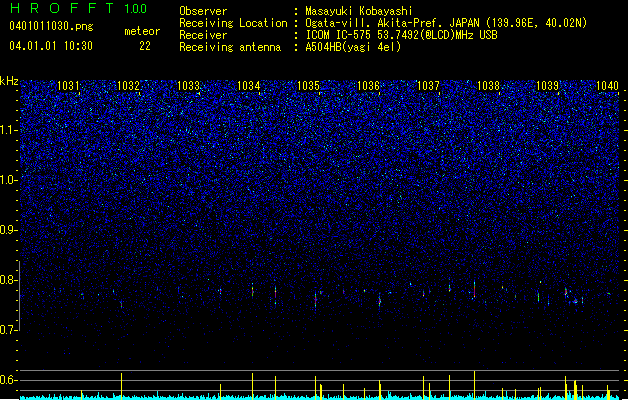Click the kHz axis unit label
This screenshot has width=629, height=400.
point(9,81)
